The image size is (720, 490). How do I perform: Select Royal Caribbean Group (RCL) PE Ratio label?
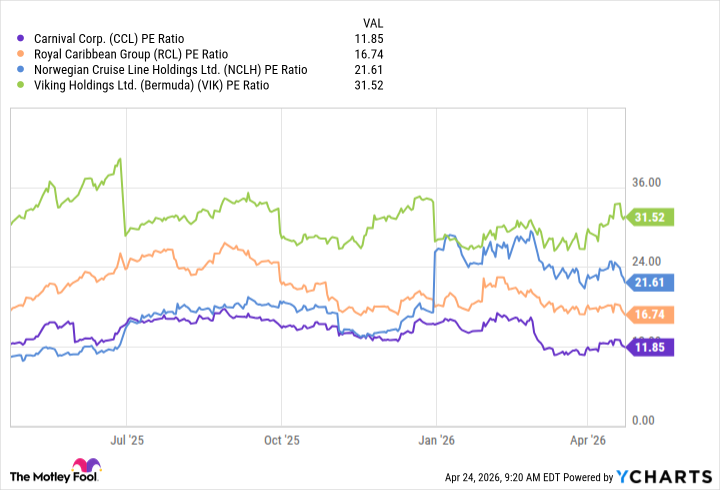click(129, 54)
